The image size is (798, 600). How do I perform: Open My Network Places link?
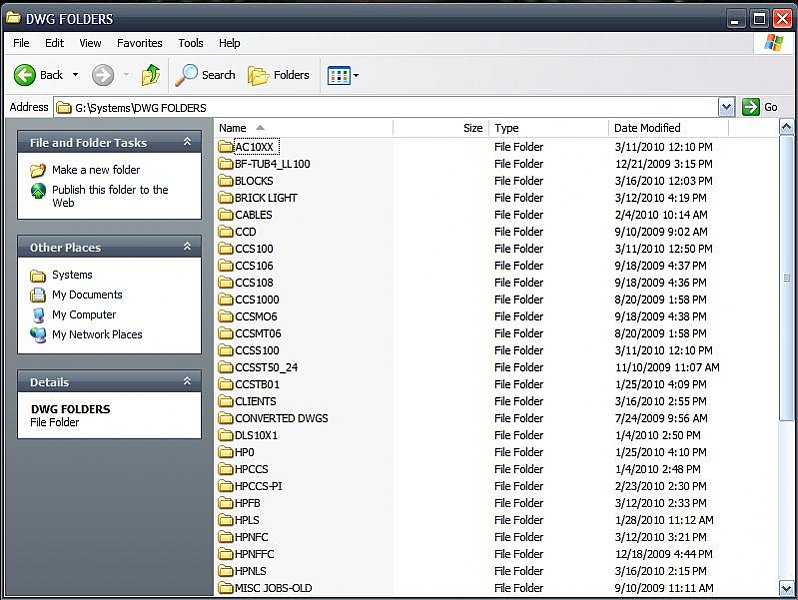(97, 334)
